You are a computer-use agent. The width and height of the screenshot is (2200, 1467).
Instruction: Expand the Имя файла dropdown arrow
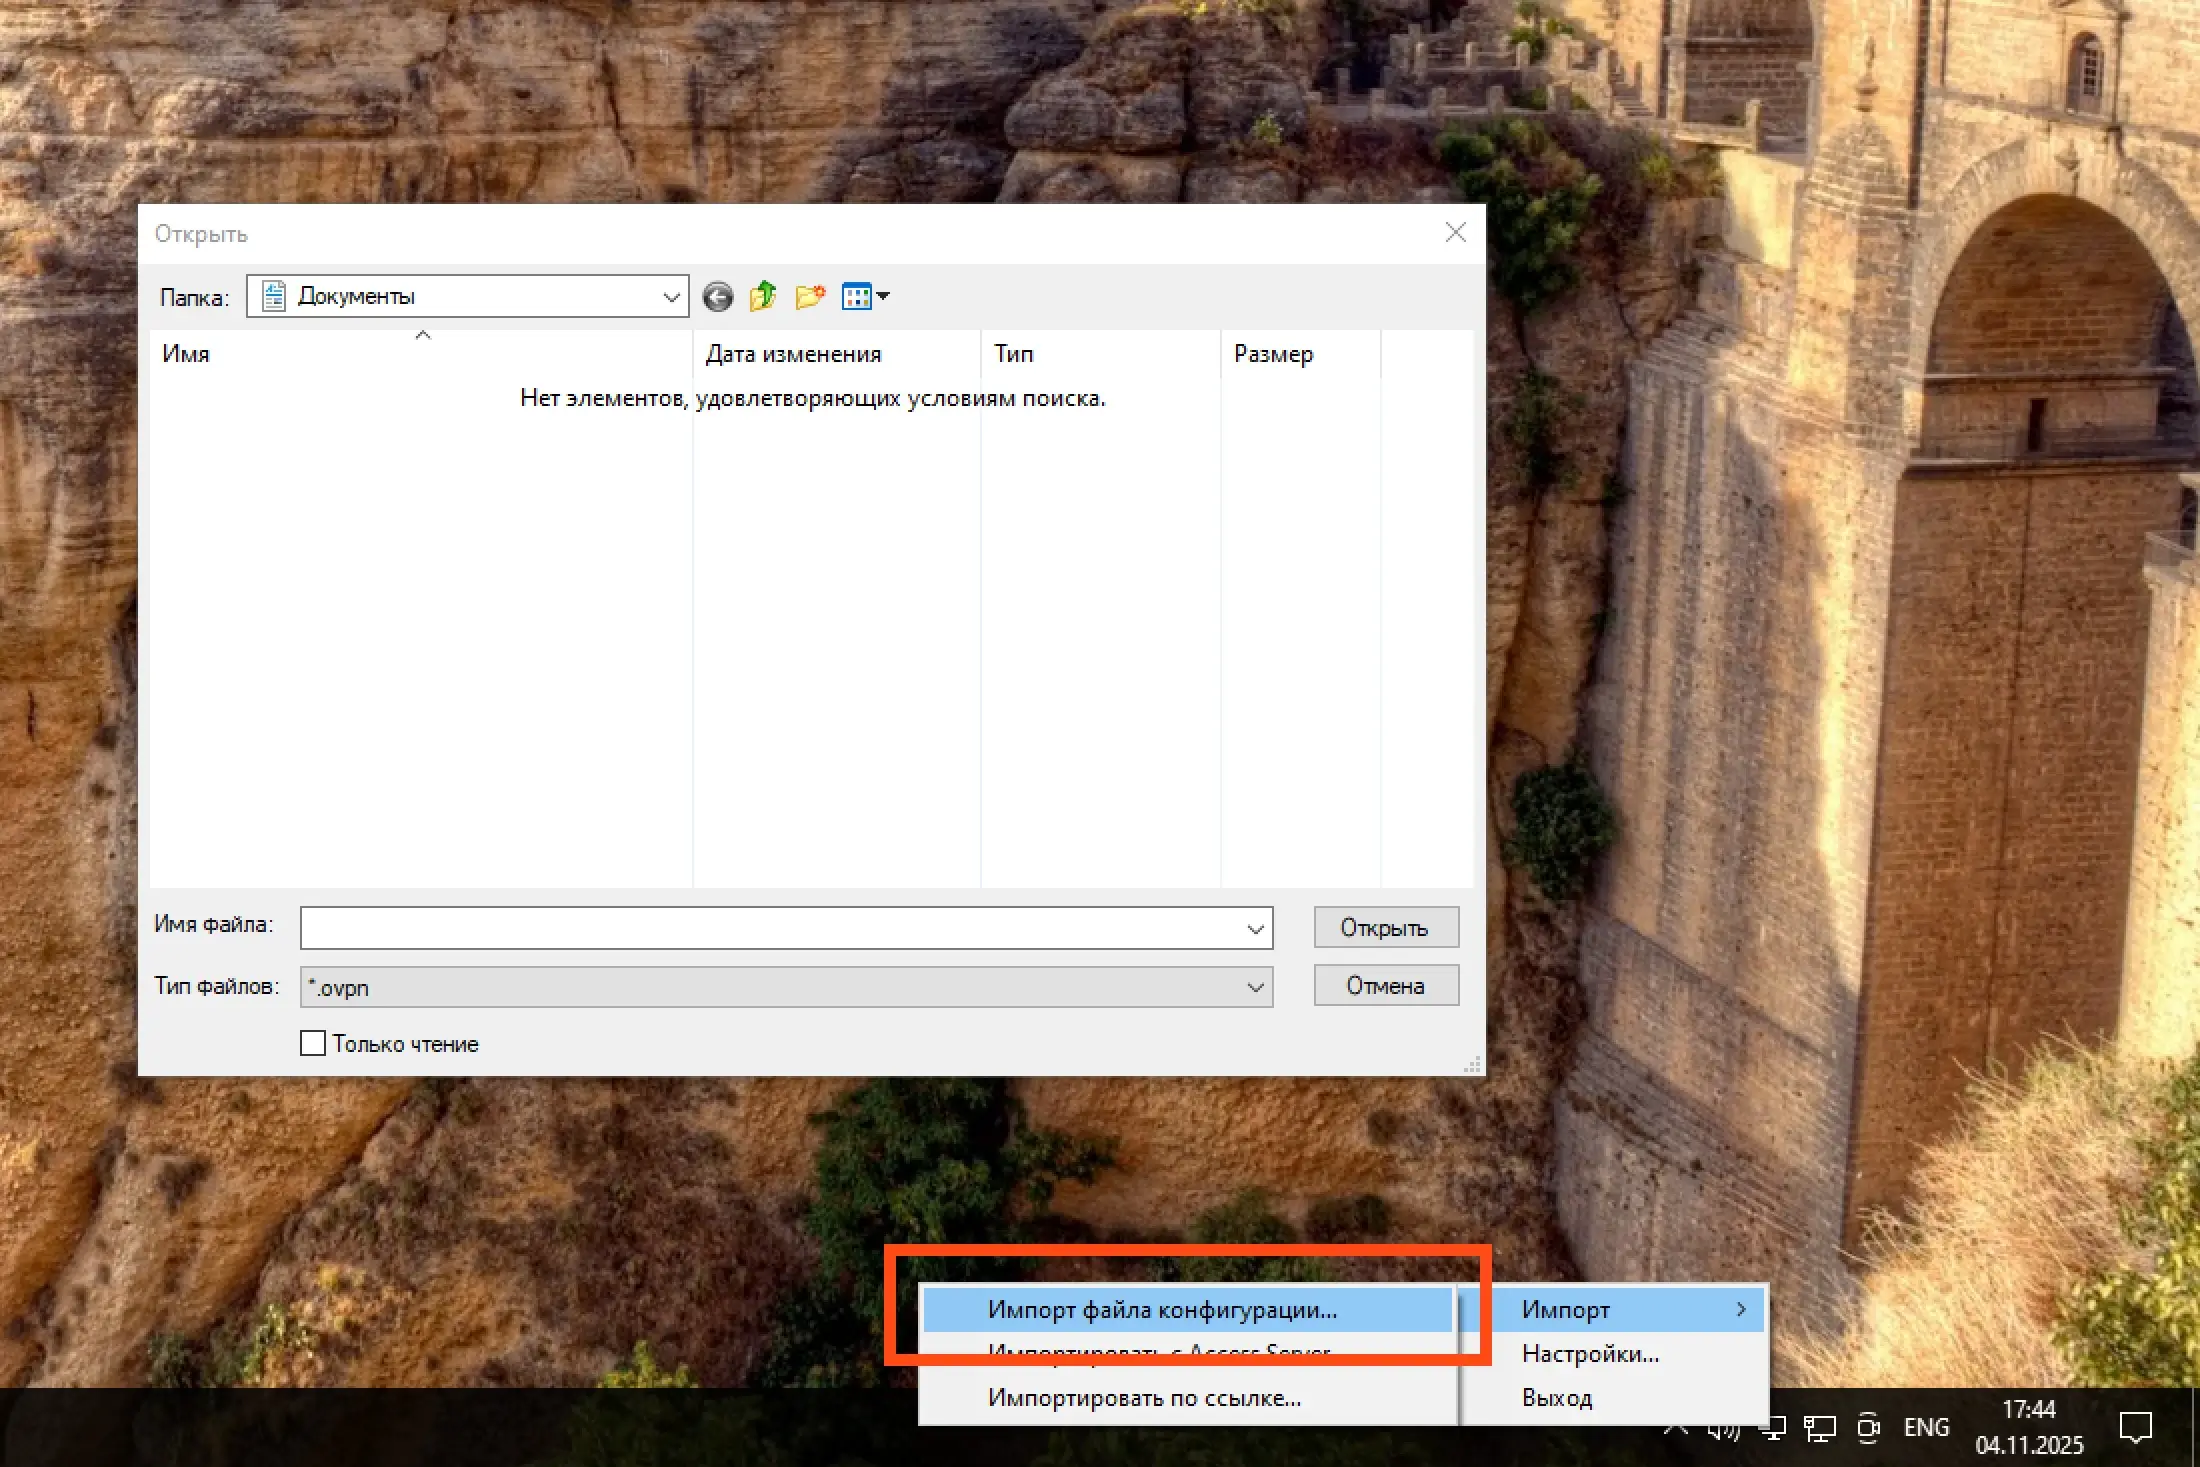(x=1255, y=929)
